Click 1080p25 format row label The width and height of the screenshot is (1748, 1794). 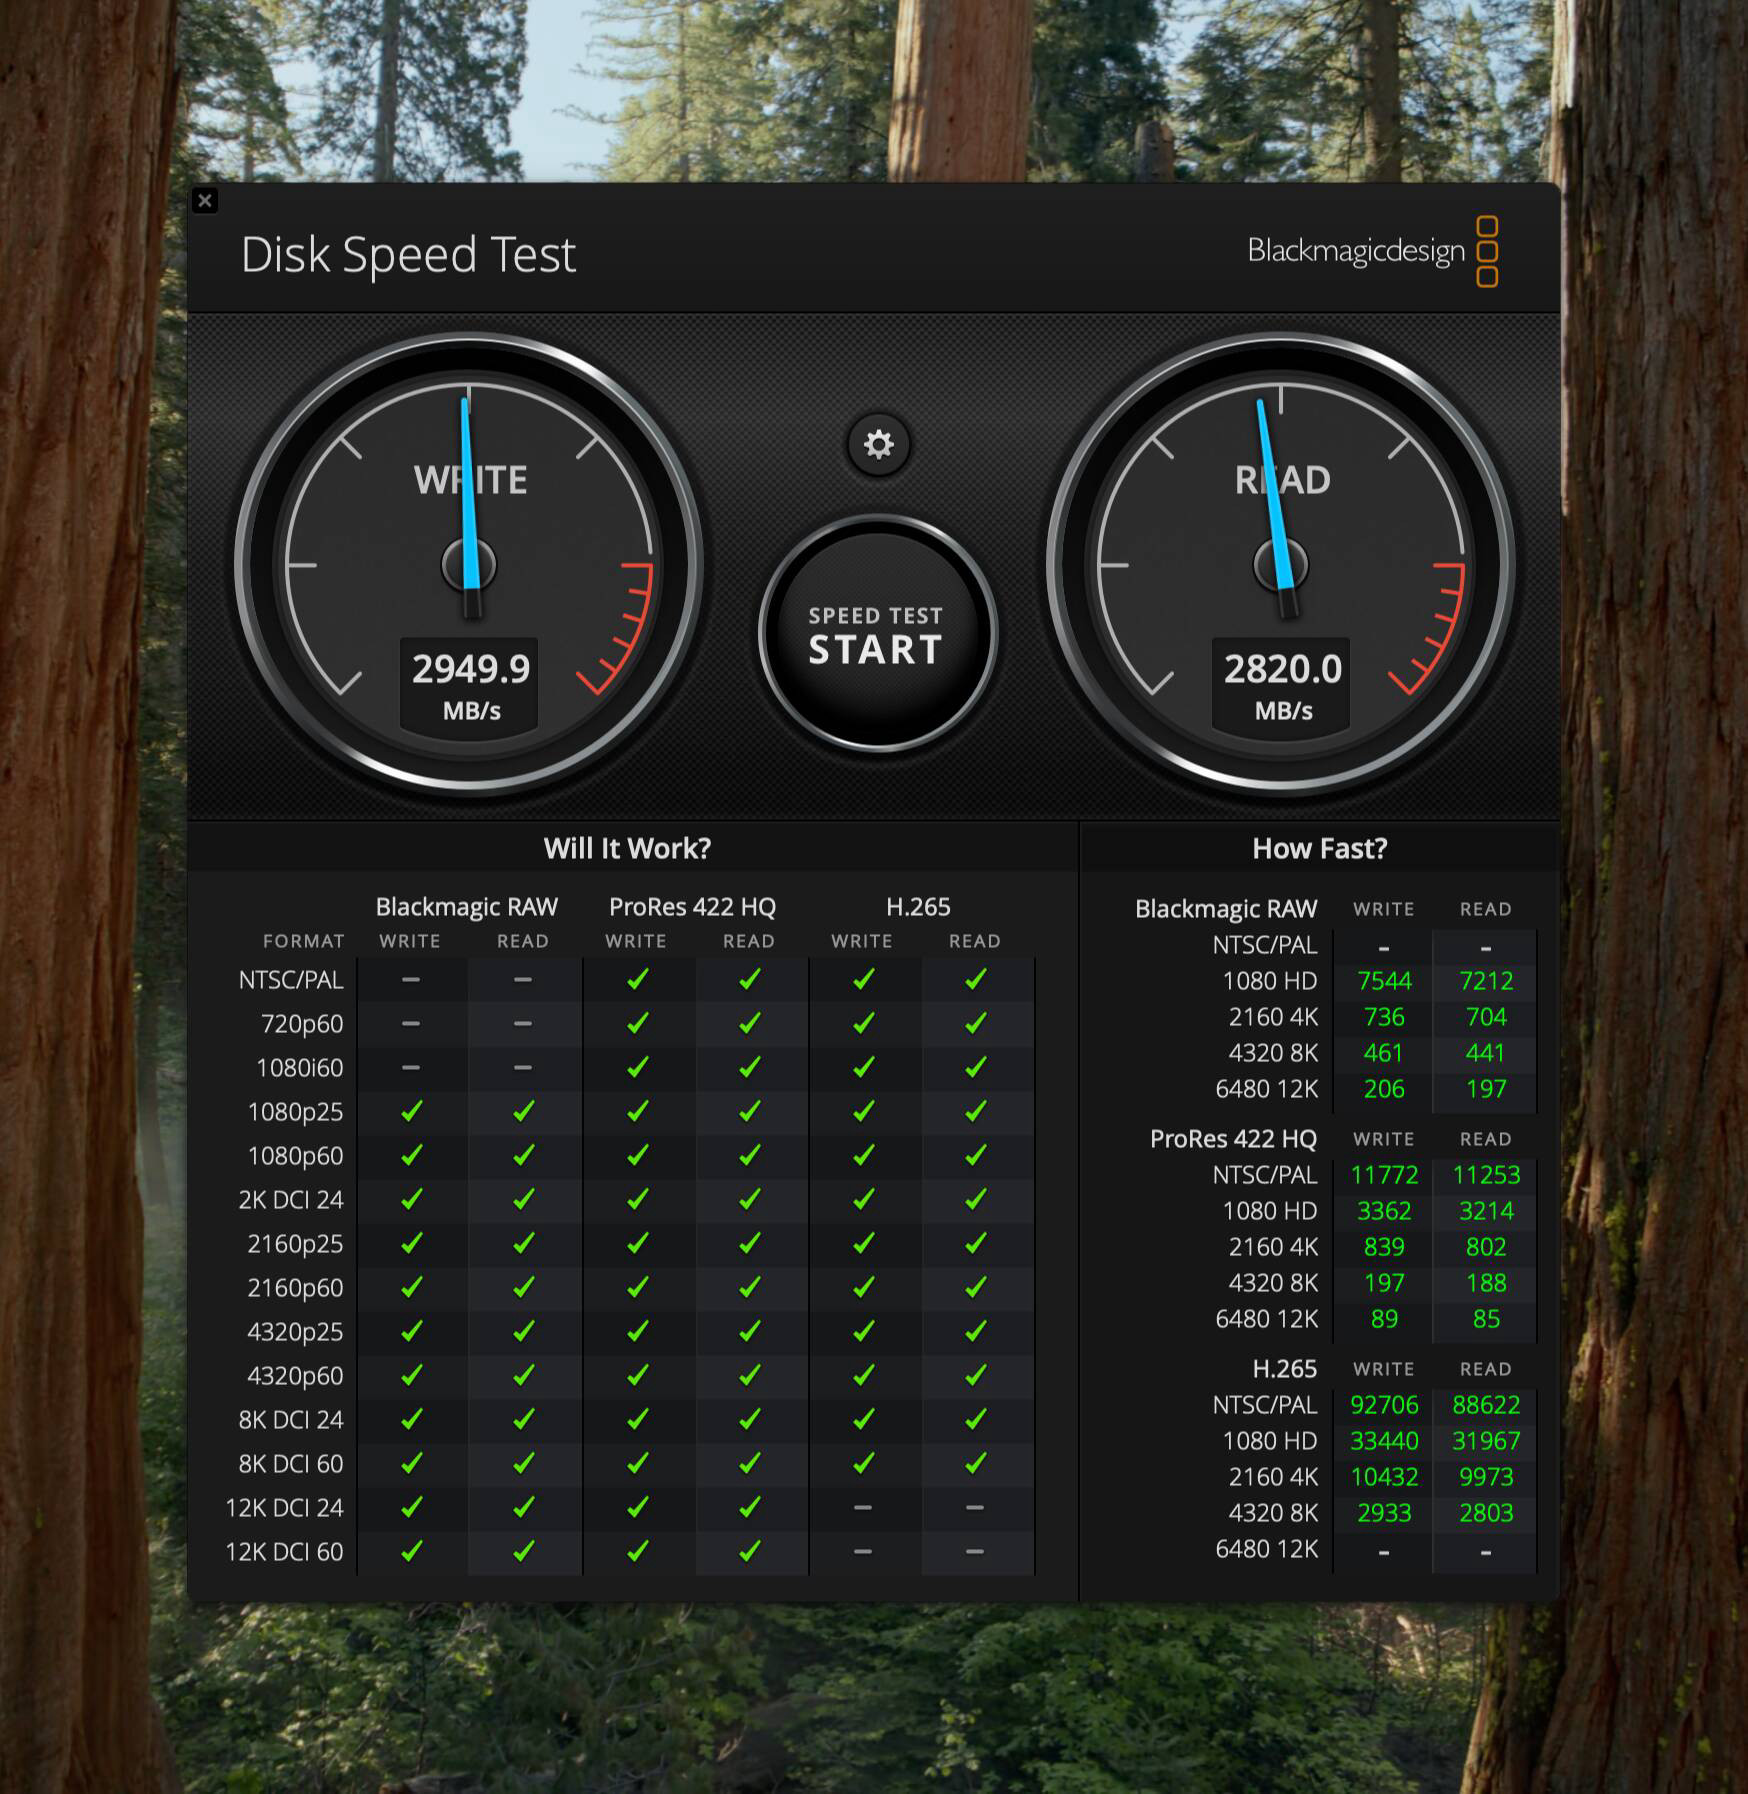296,1112
